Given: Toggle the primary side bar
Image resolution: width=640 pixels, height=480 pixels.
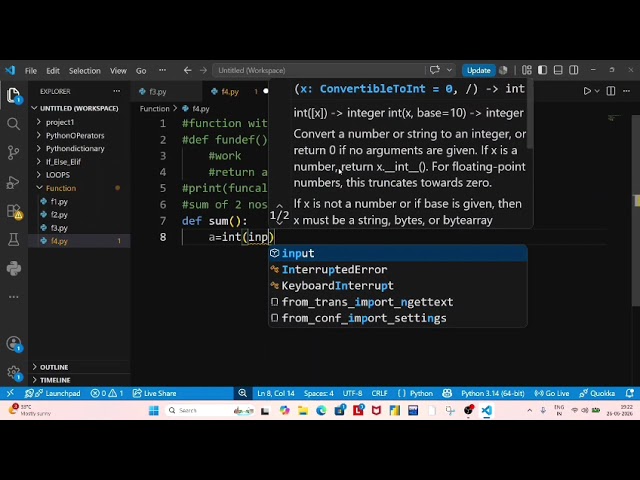Looking at the screenshot, I should coord(542,70).
